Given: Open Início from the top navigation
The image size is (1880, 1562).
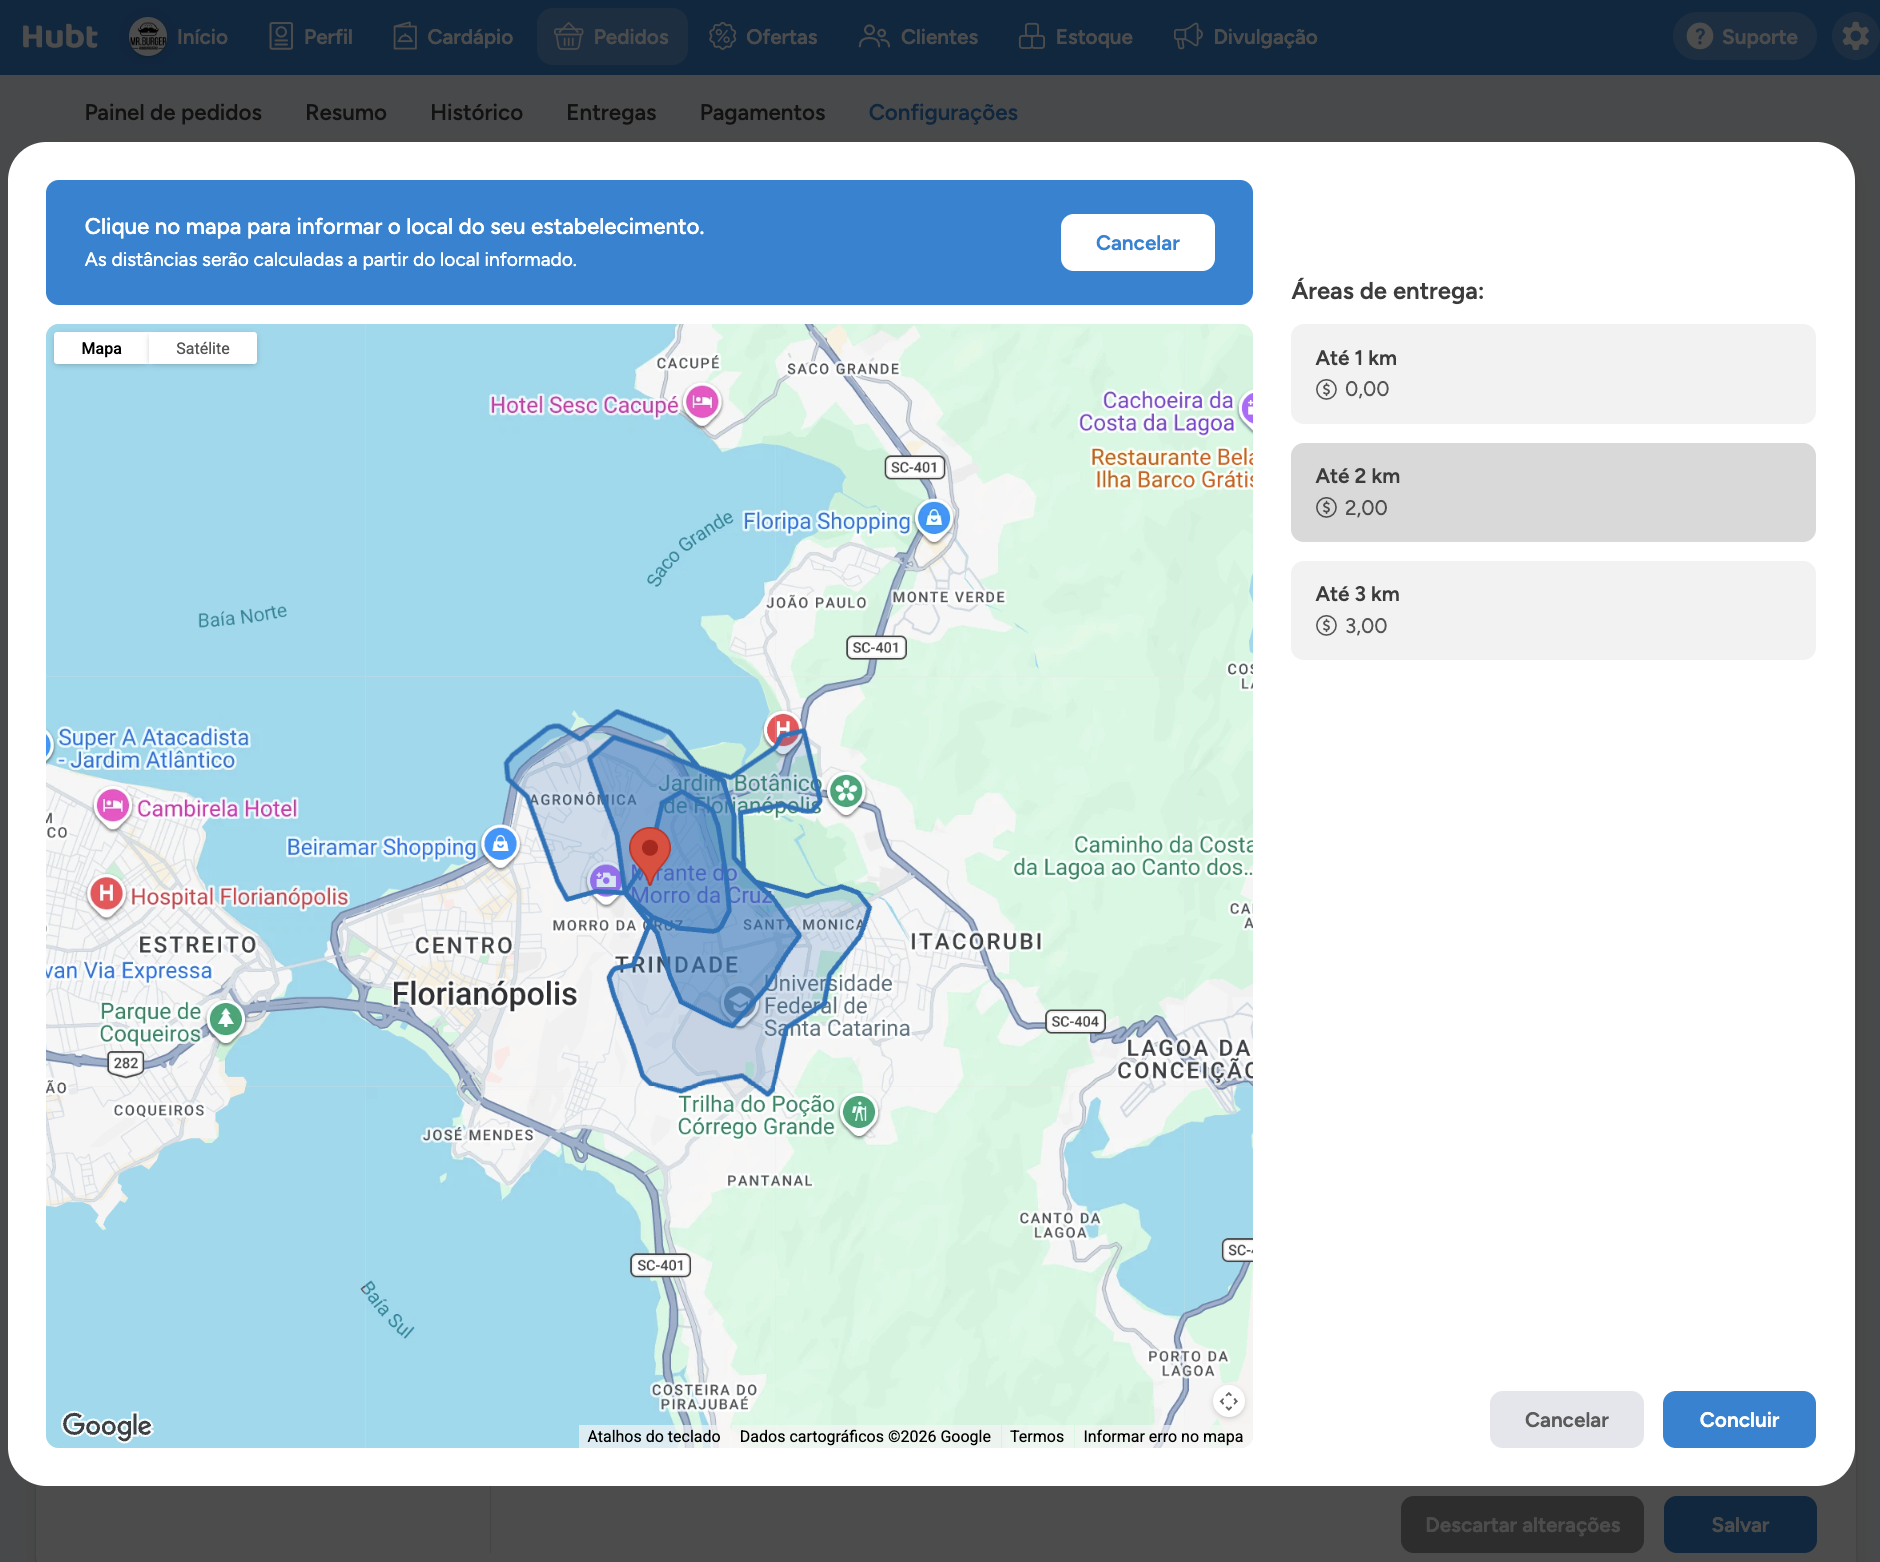Looking at the screenshot, I should pos(179,37).
